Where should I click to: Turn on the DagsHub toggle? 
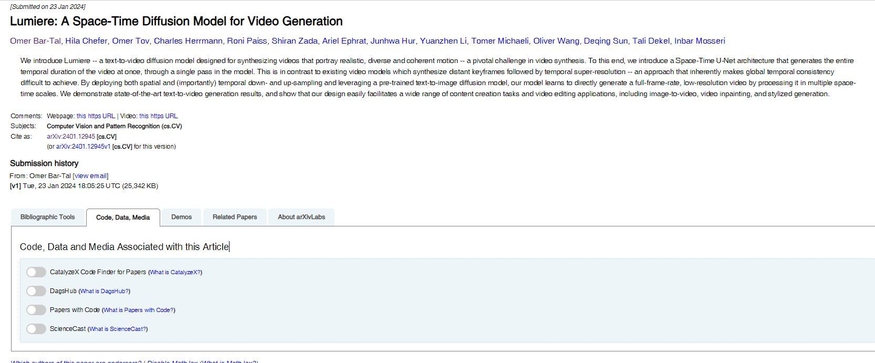coord(36,291)
